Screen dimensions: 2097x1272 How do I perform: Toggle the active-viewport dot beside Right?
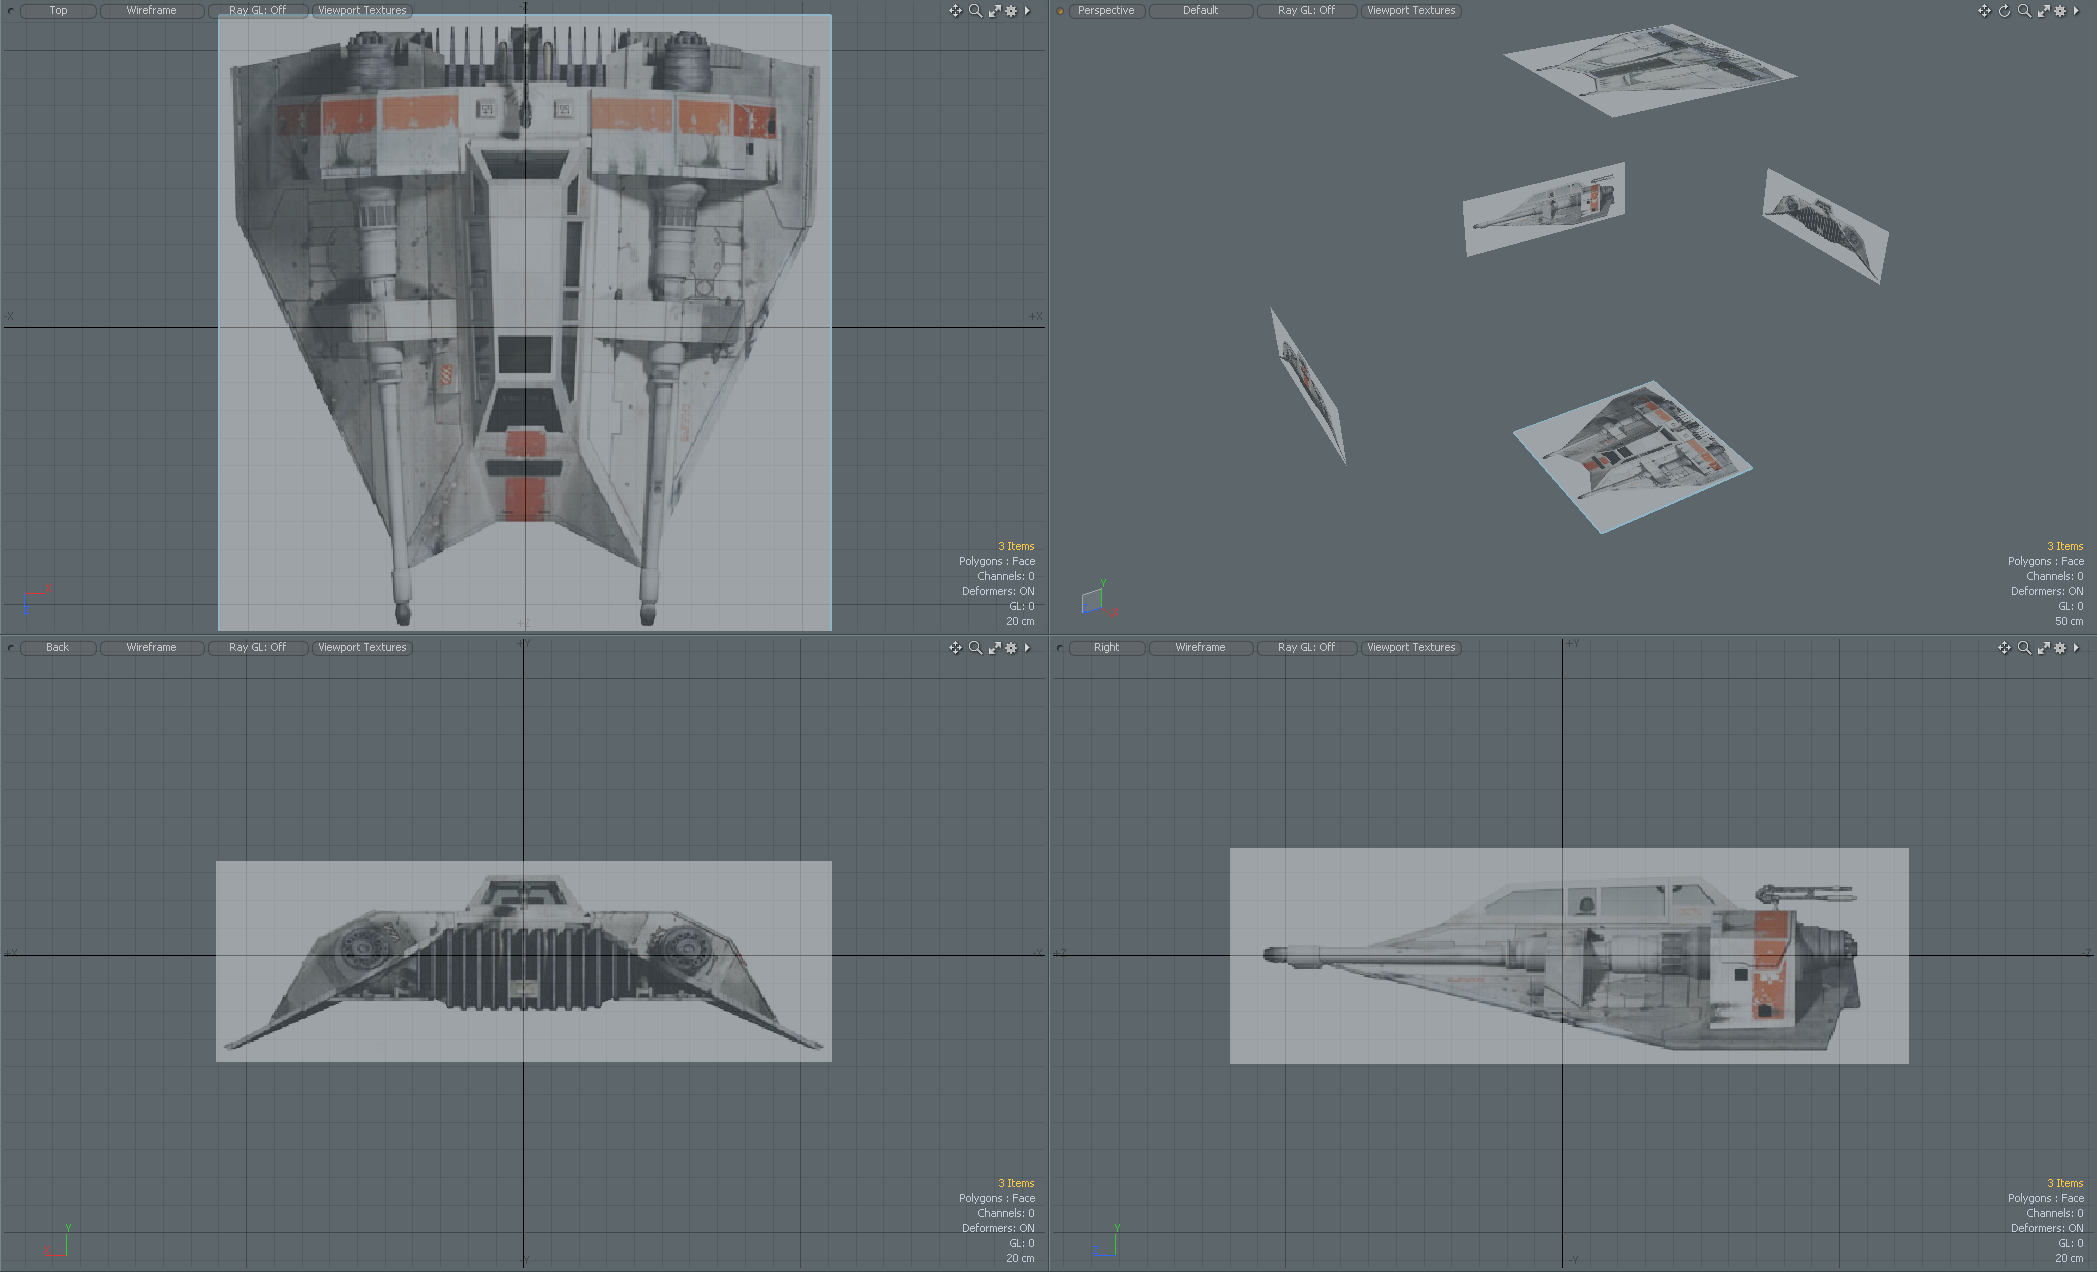(x=1060, y=648)
